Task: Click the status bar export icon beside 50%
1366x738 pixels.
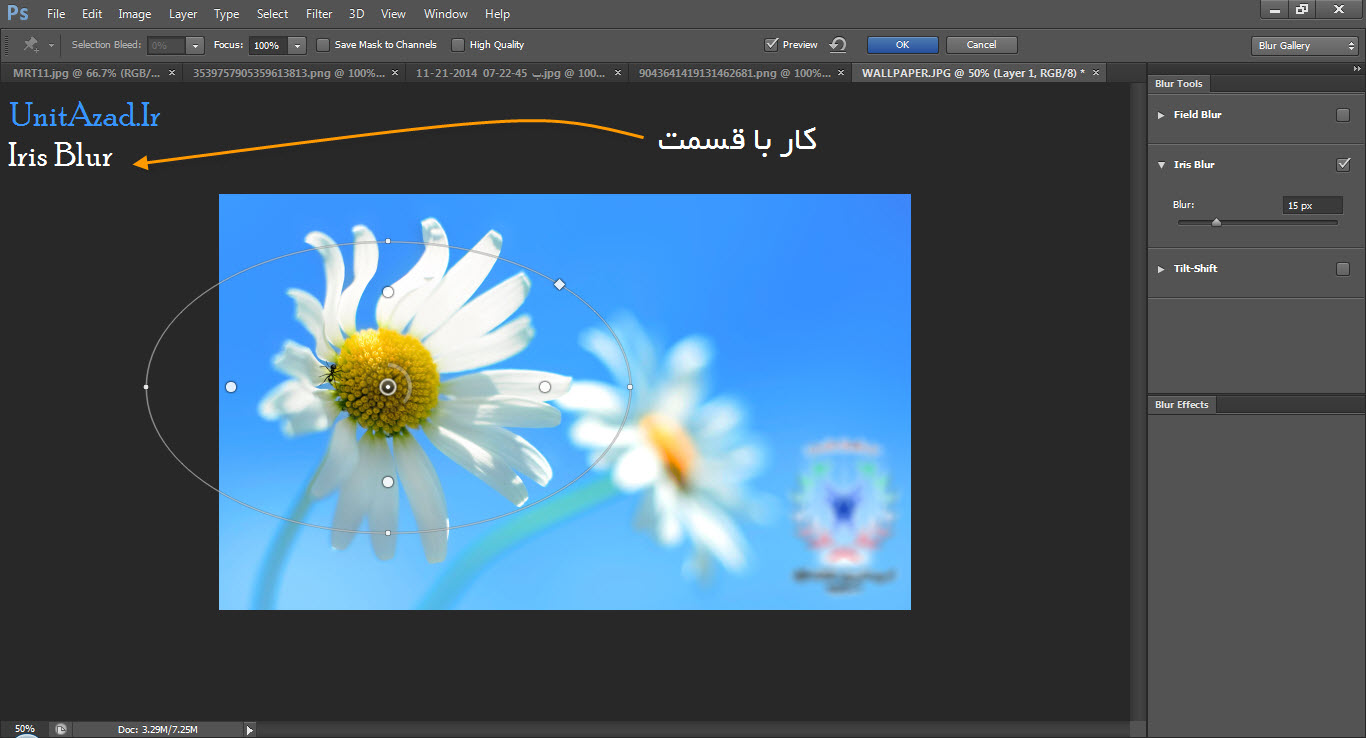Action: pos(61,730)
